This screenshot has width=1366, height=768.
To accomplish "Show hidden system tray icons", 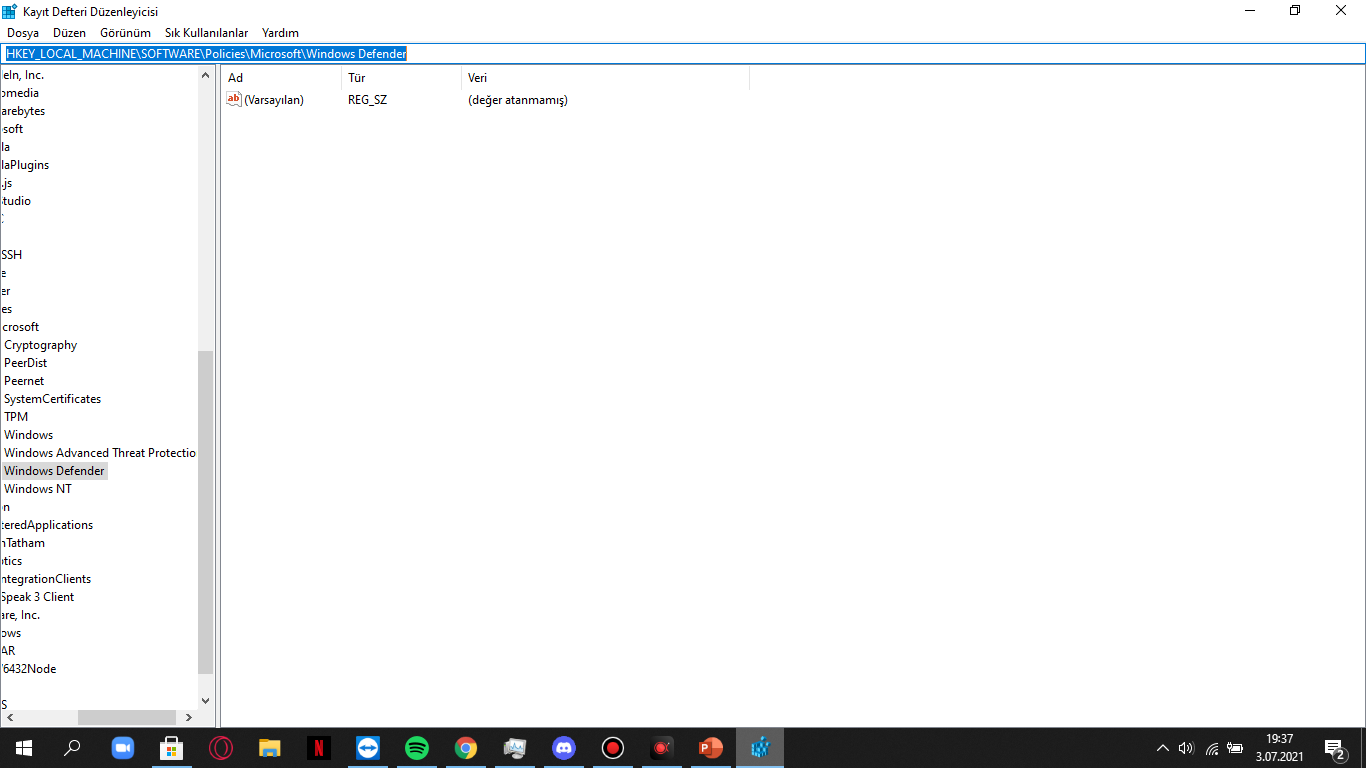I will coord(1162,748).
